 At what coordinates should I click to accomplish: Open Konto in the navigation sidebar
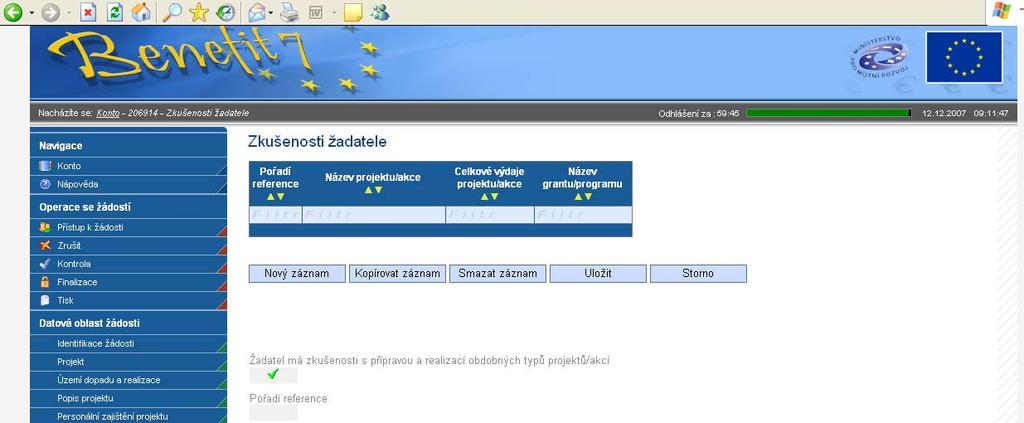pos(128,166)
